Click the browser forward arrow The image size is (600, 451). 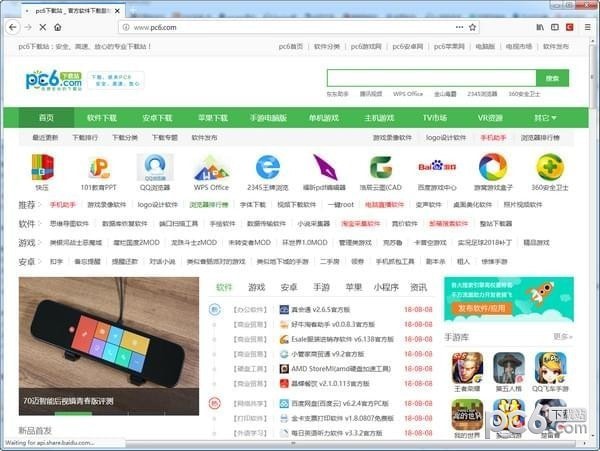click(x=28, y=27)
